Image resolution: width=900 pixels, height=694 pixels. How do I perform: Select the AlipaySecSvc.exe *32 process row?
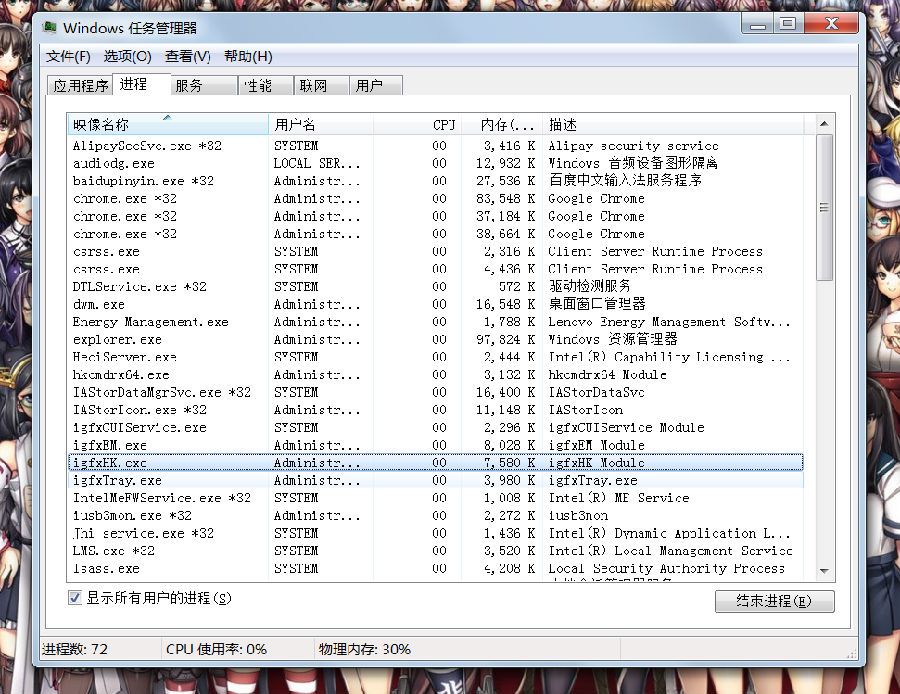click(x=436, y=146)
